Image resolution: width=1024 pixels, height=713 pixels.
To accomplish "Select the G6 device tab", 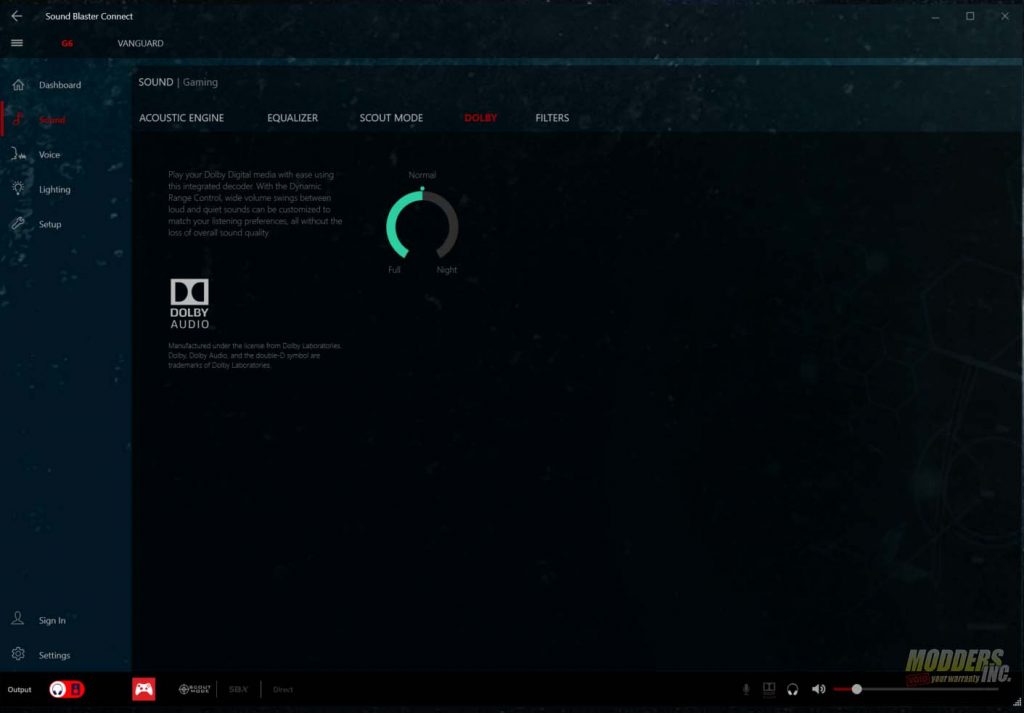I will [67, 44].
